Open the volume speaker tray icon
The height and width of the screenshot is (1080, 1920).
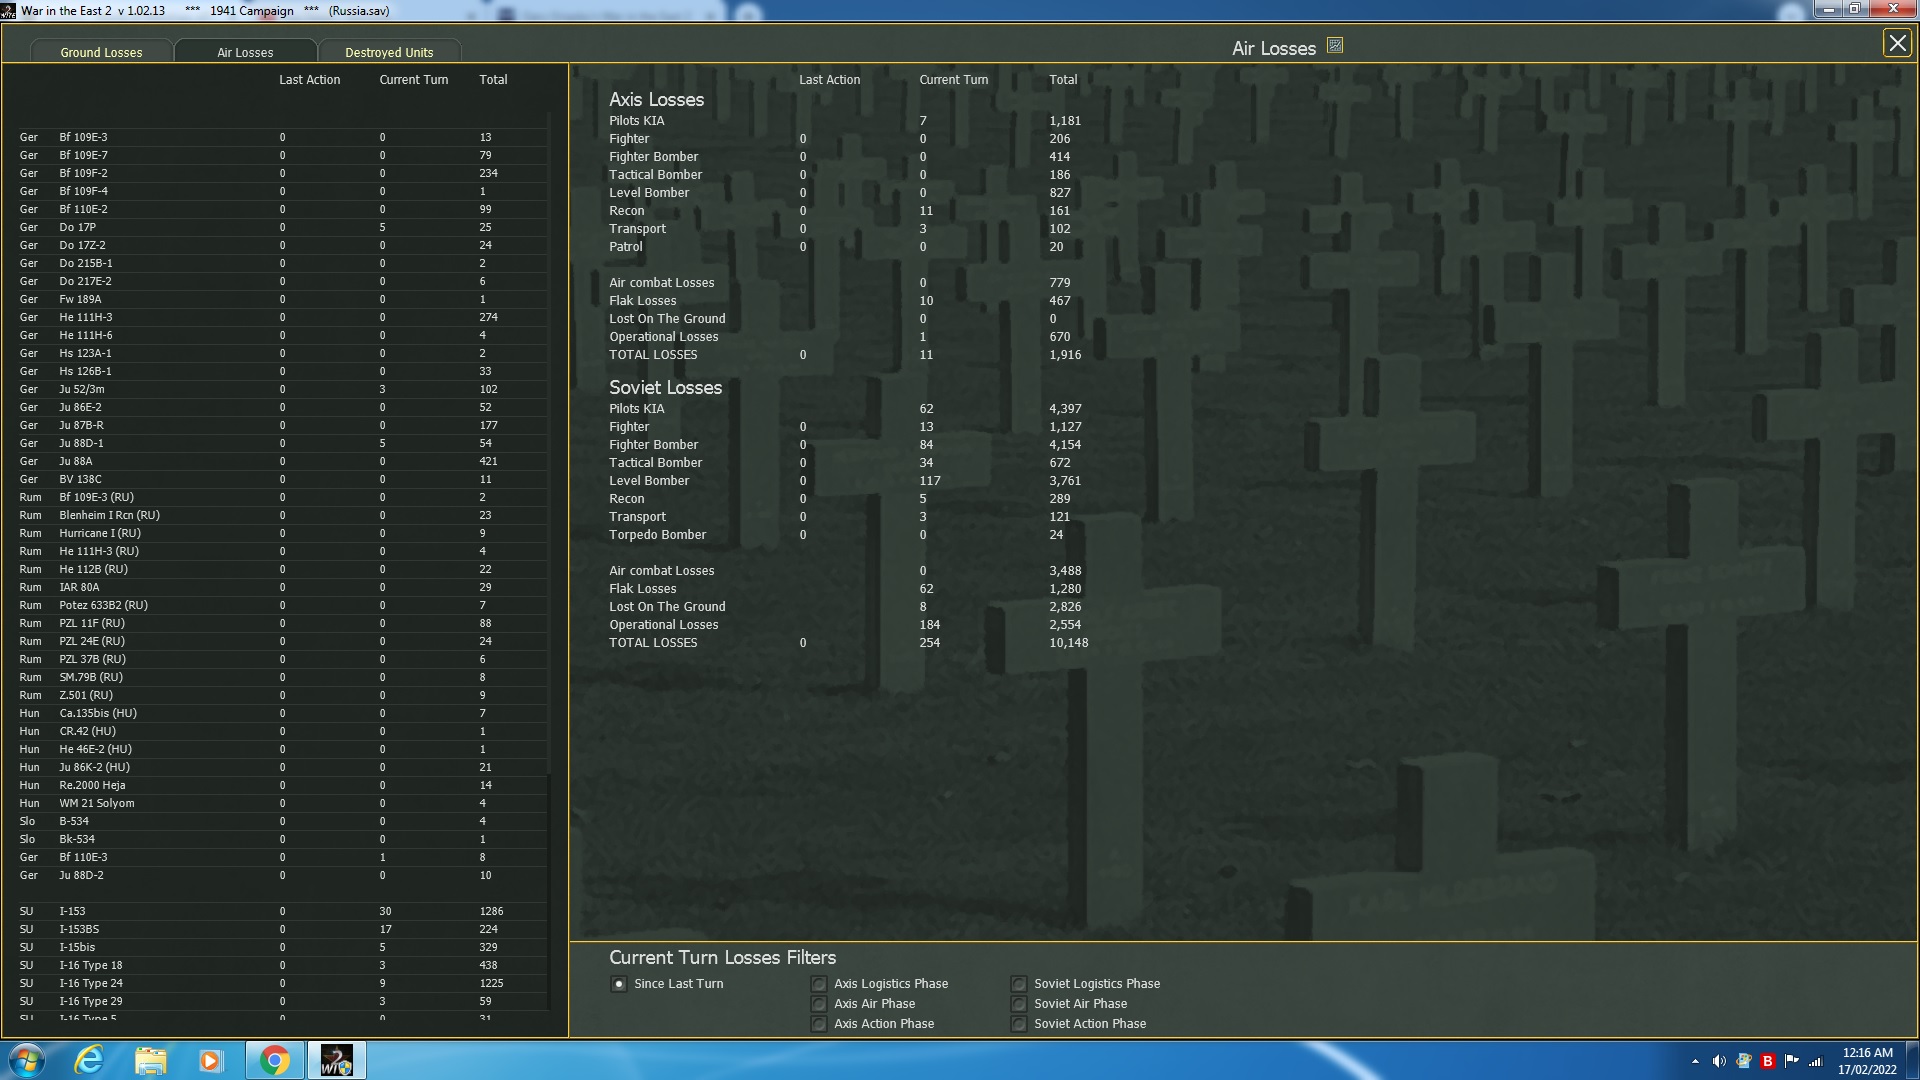(x=1718, y=1061)
